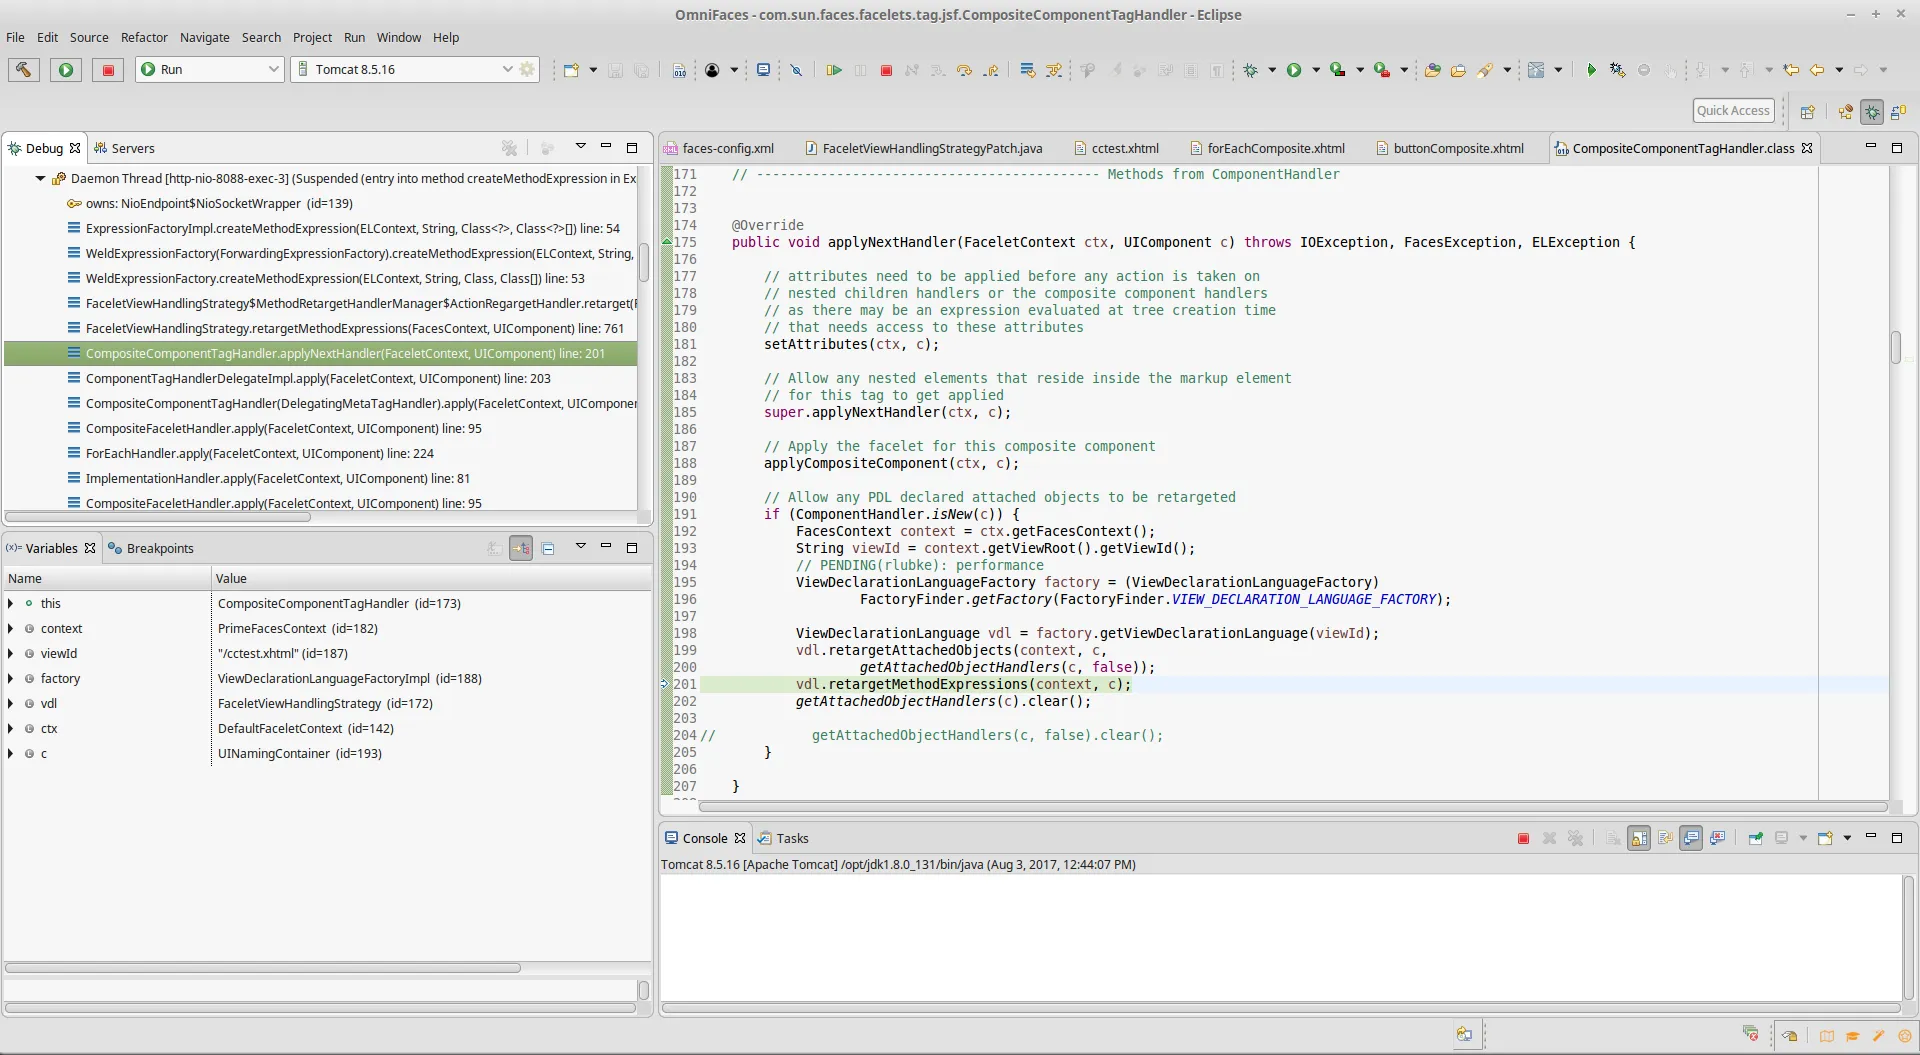Select ForEachHandler.apply stack frame line 224
This screenshot has height=1055, width=1920.
(259, 453)
